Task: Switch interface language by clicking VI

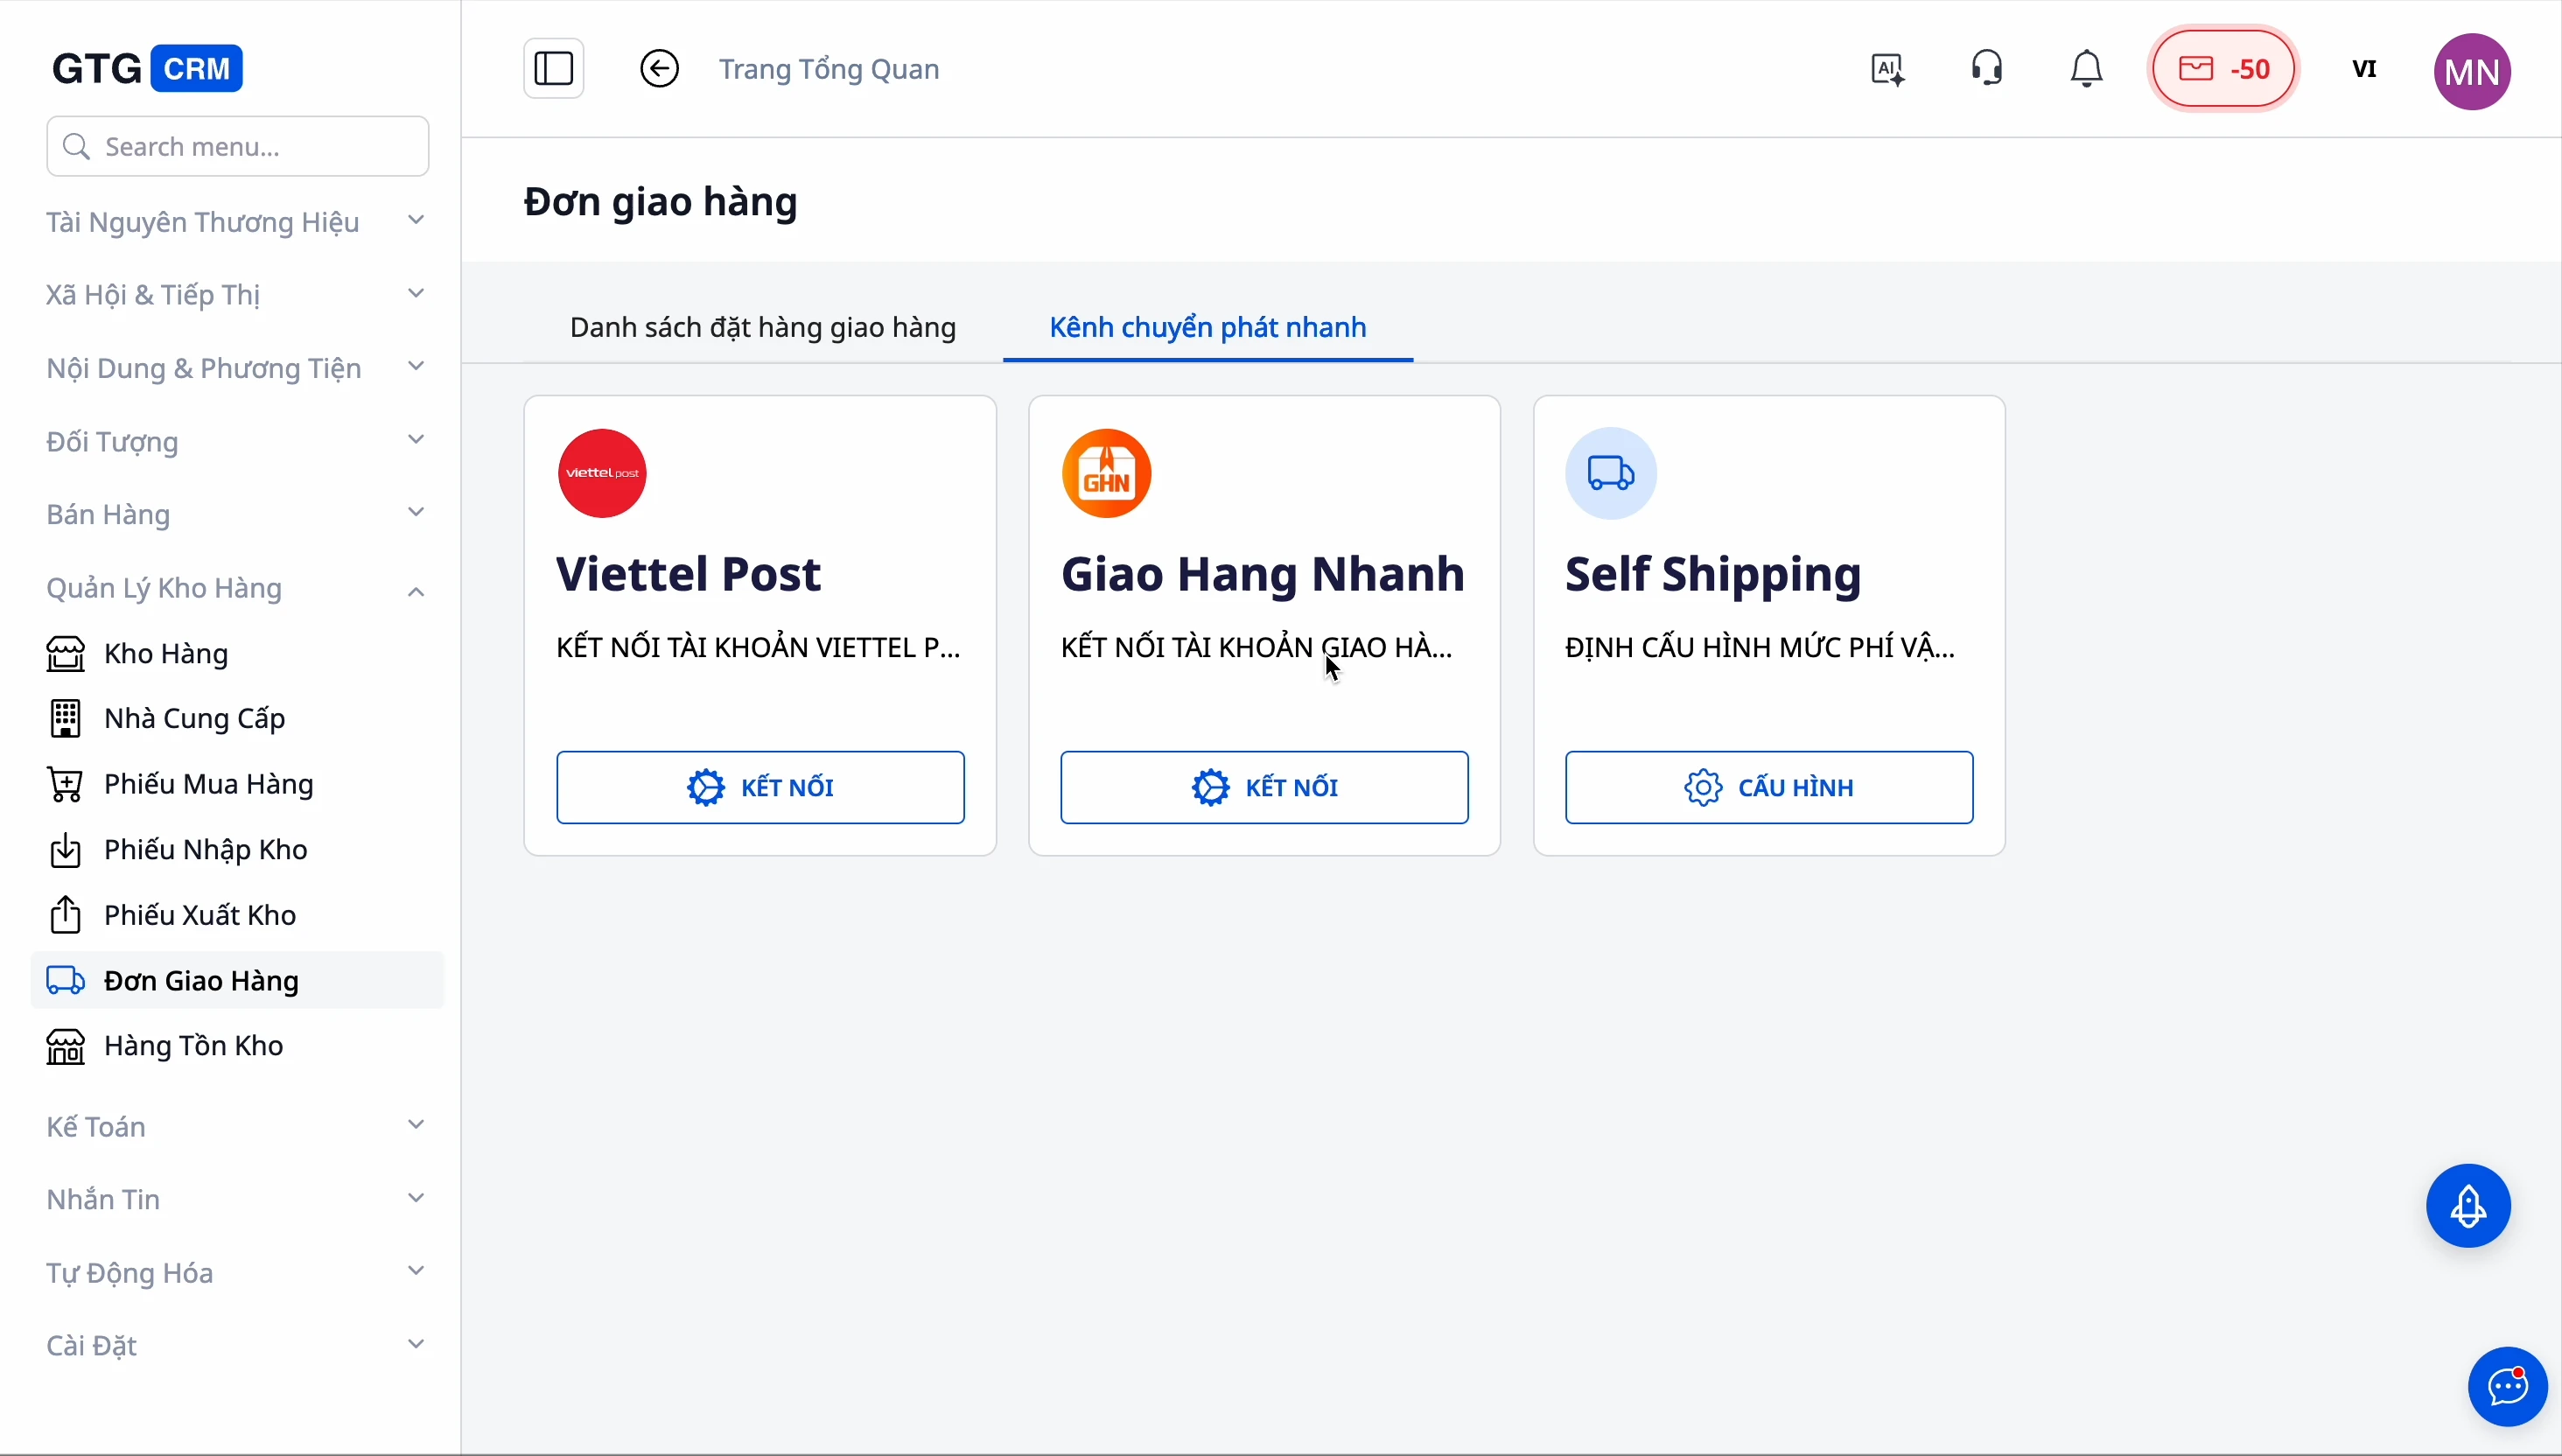Action: point(2364,68)
